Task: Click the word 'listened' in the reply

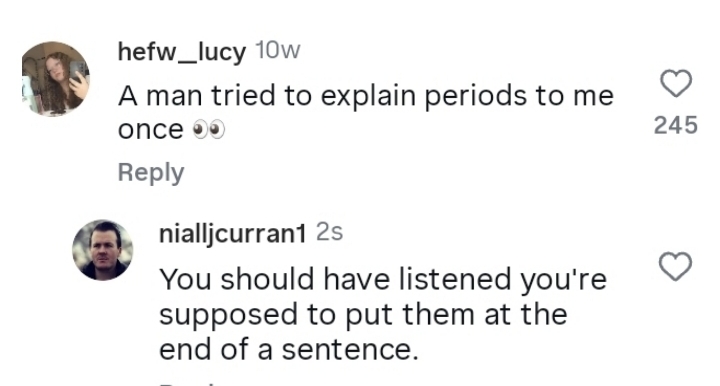Action: (455, 279)
